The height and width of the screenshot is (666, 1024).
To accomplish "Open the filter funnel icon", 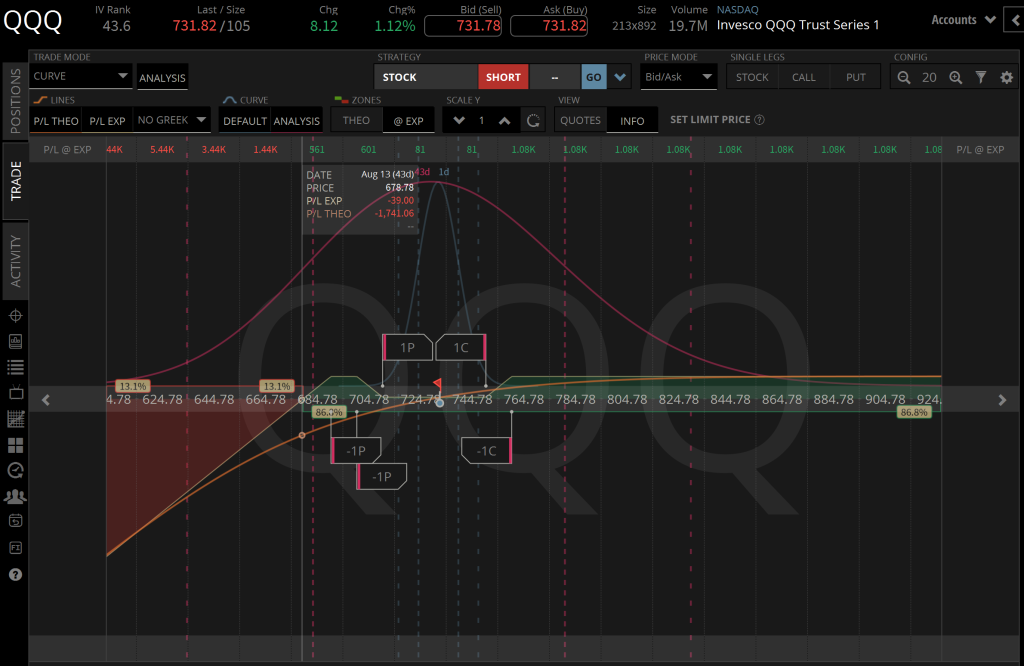I will pyautogui.click(x=981, y=78).
